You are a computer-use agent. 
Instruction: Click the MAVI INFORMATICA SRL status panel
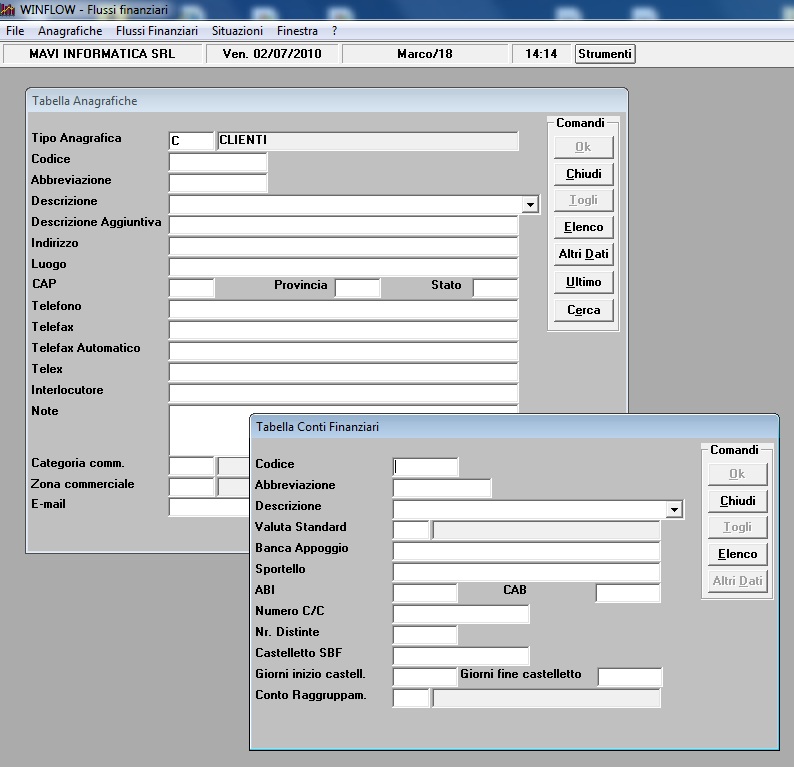point(102,54)
